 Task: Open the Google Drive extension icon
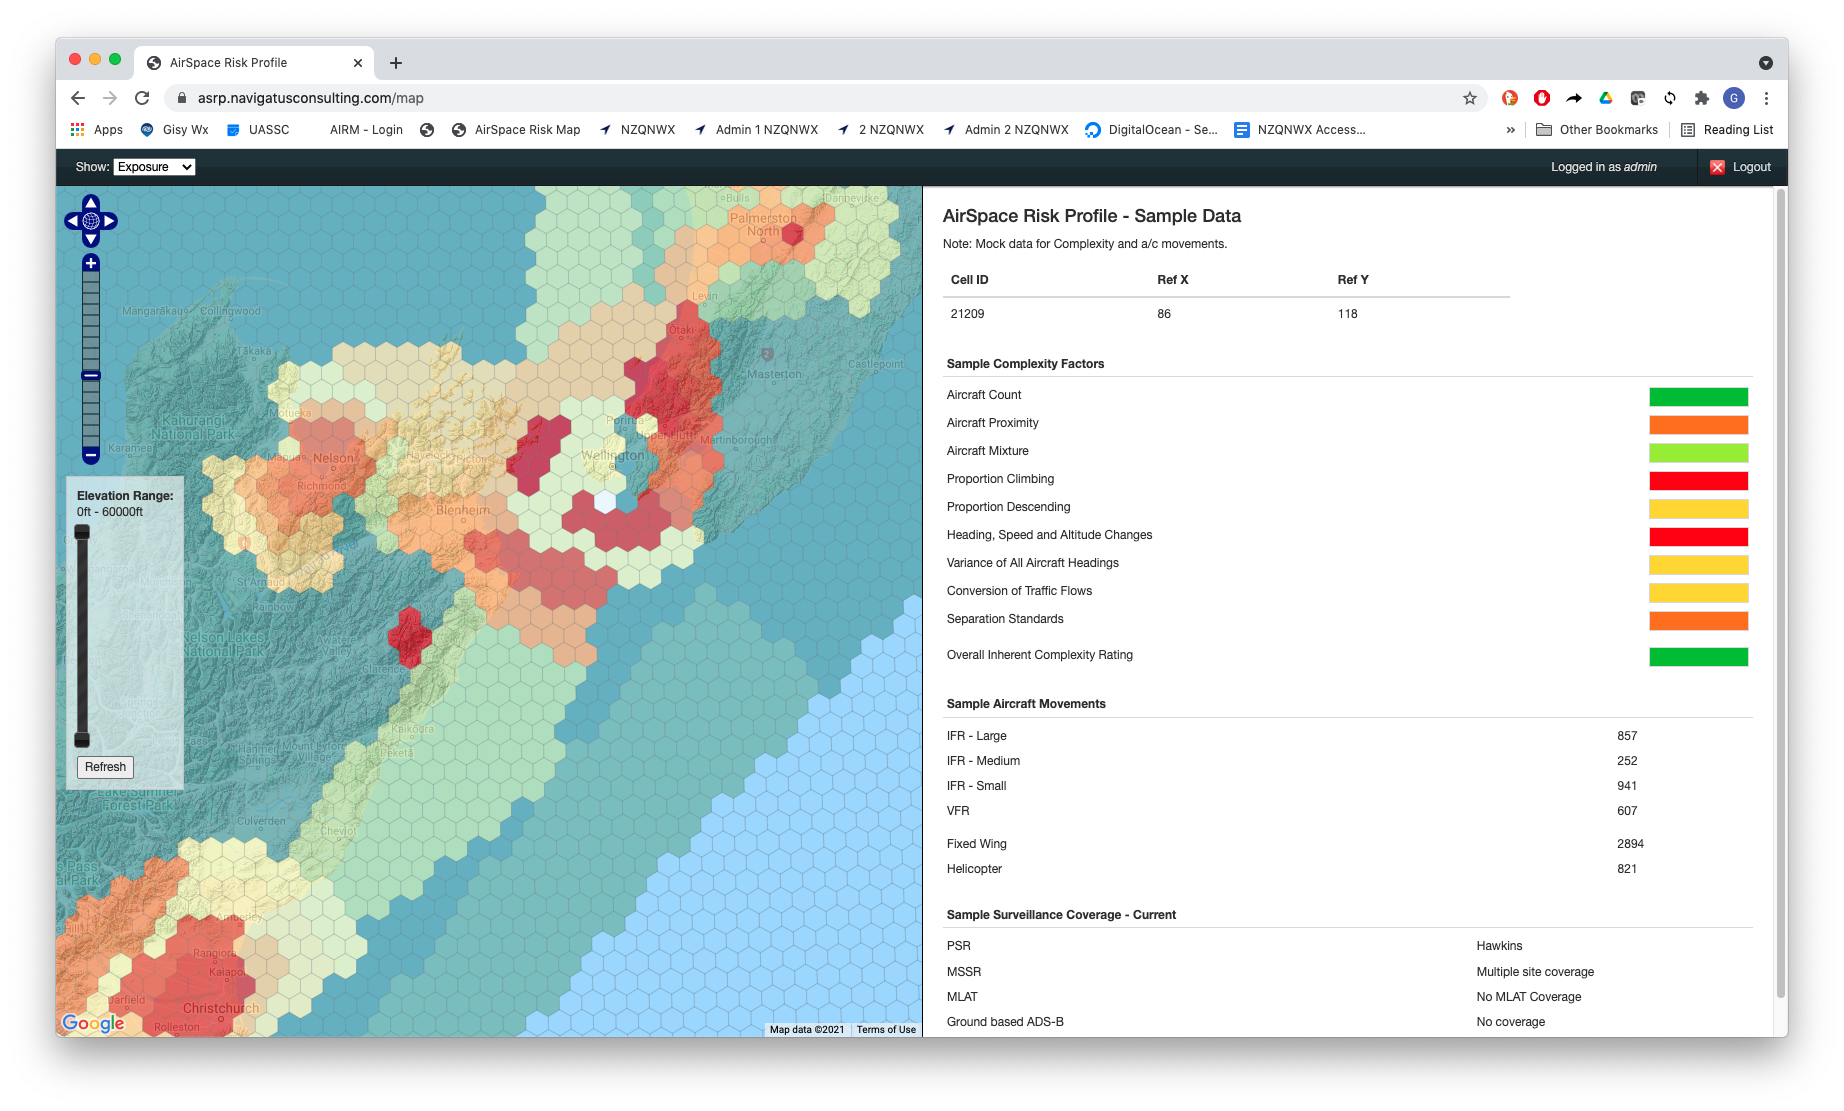[x=1606, y=98]
